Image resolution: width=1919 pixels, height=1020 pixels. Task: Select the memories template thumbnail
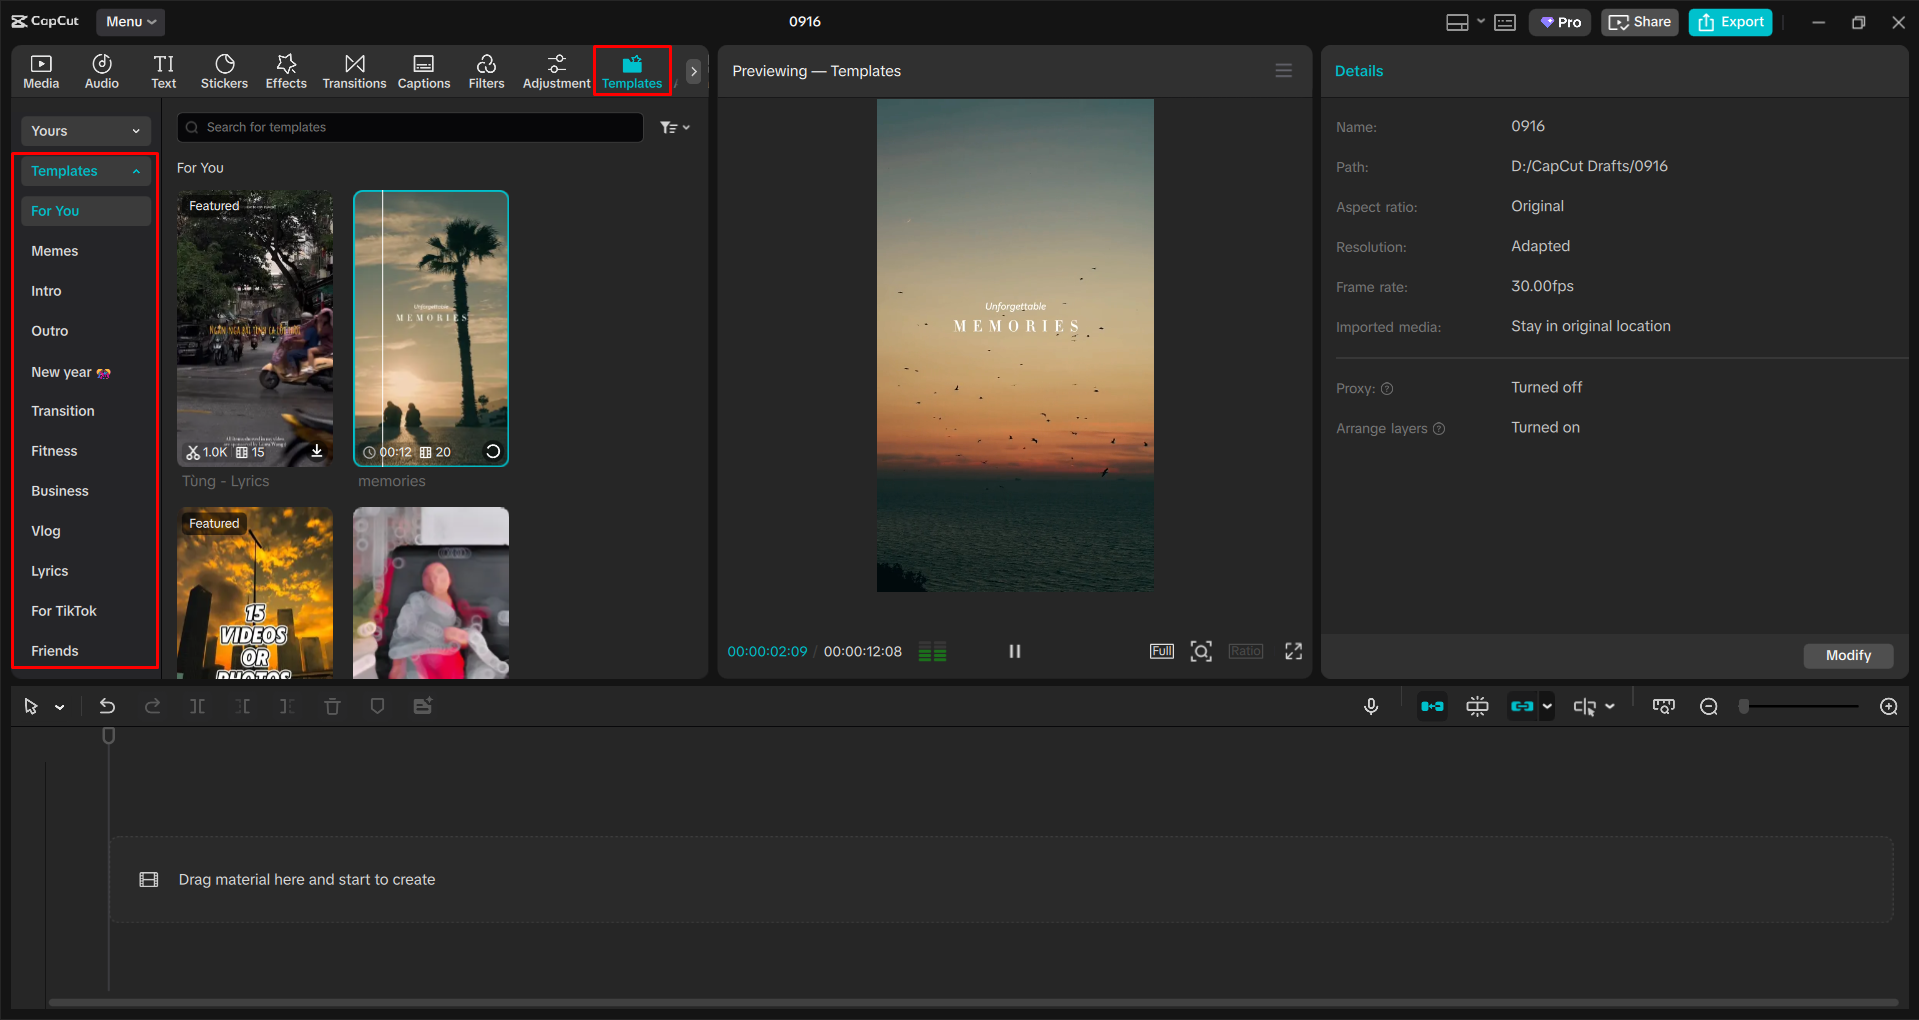[x=430, y=328]
